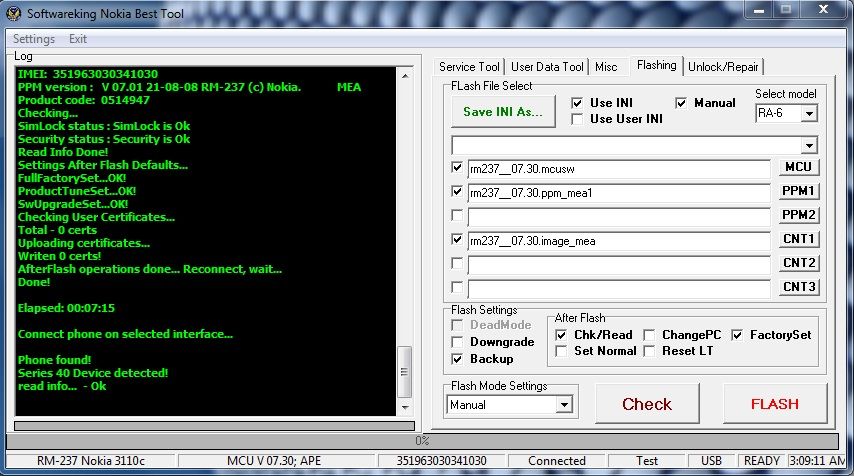The image size is (854, 476).
Task: Click the Softwareking app icon in title bar
Action: 13,14
